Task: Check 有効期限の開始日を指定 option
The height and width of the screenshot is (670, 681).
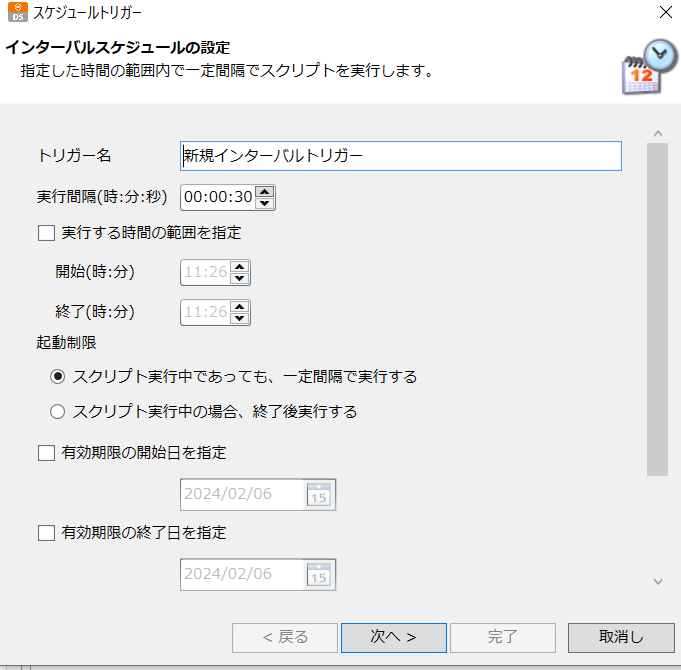Action: coord(46,452)
